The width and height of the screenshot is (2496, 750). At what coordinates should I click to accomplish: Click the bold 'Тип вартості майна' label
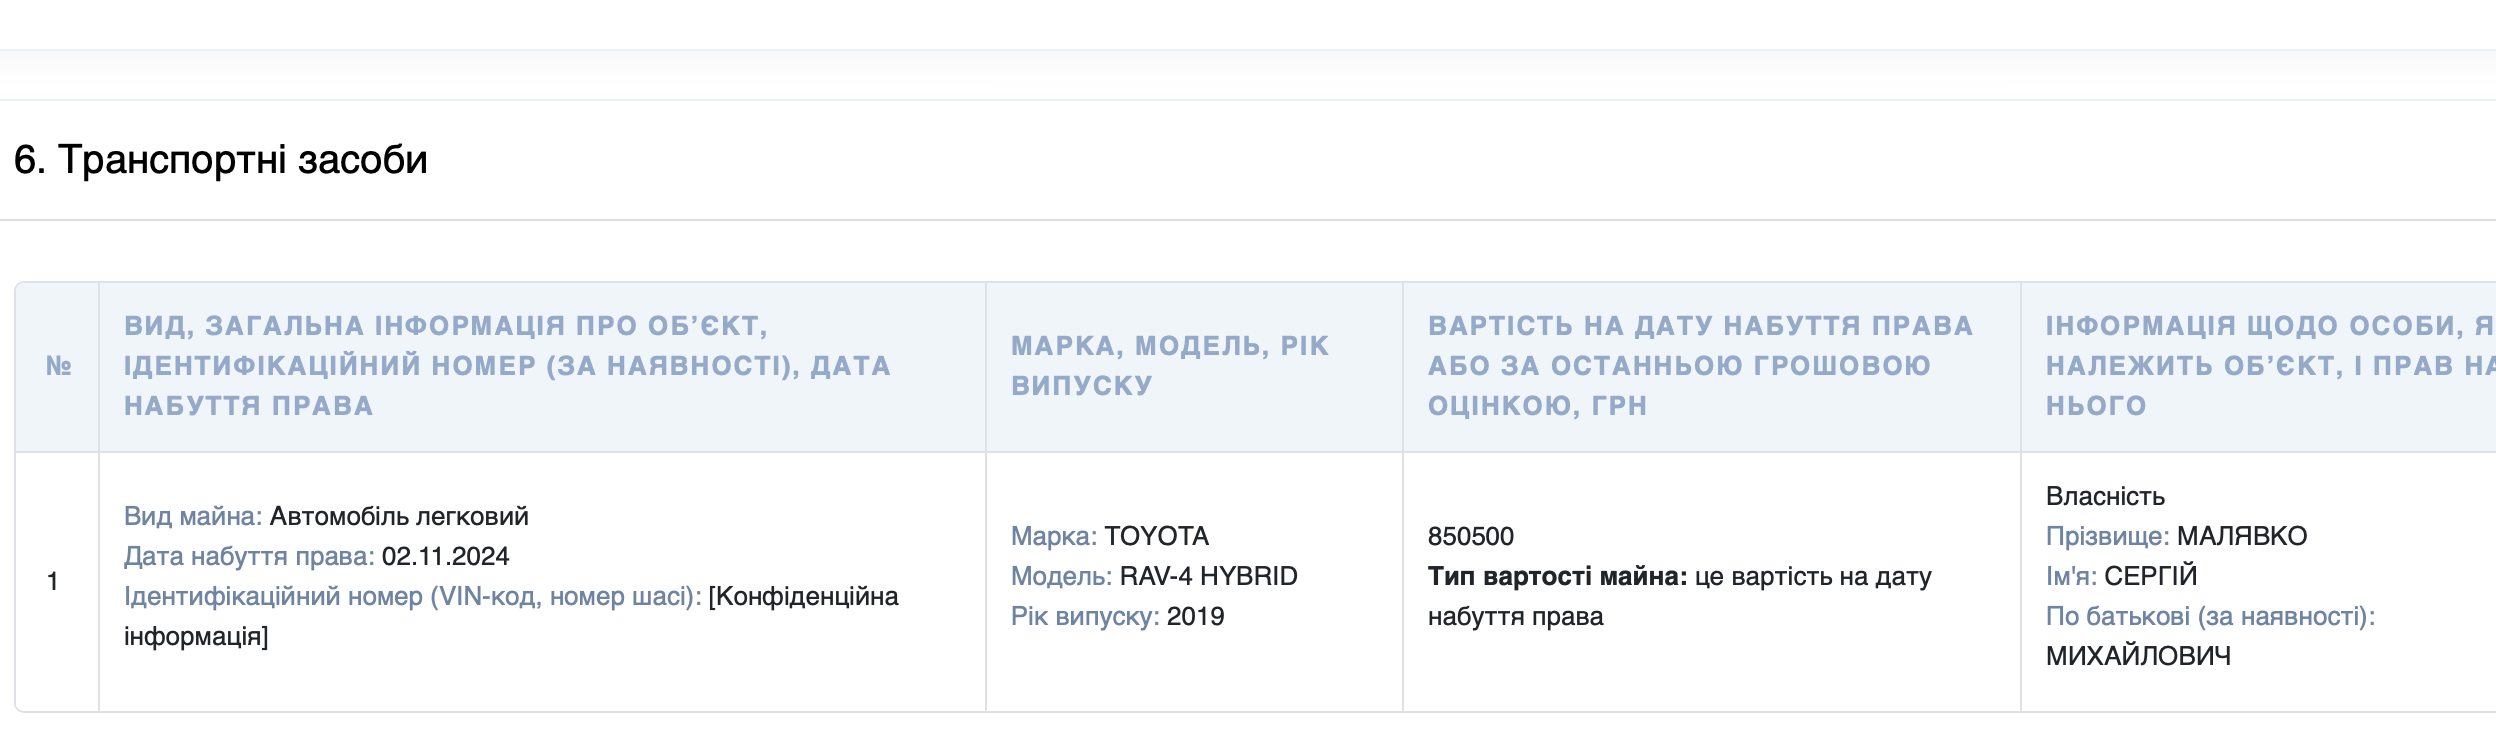[x=1556, y=576]
